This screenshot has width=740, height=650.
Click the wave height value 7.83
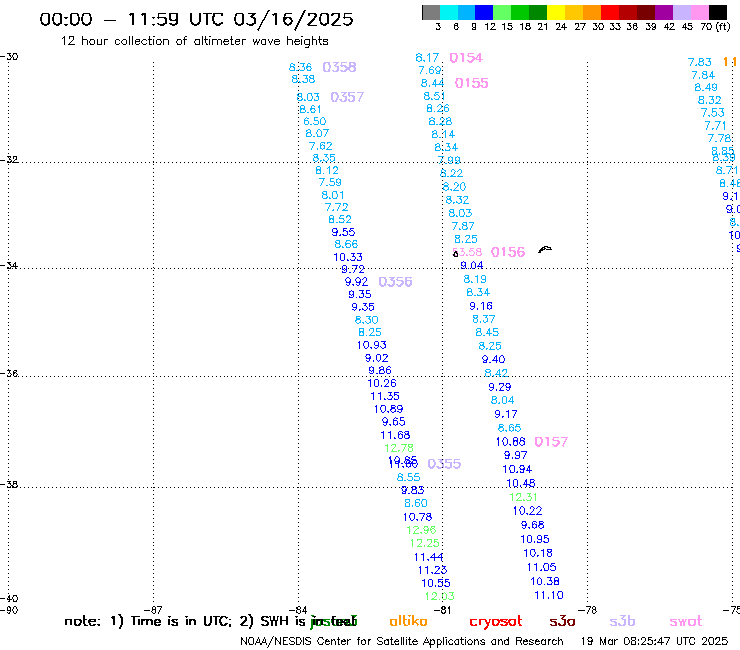pos(699,62)
